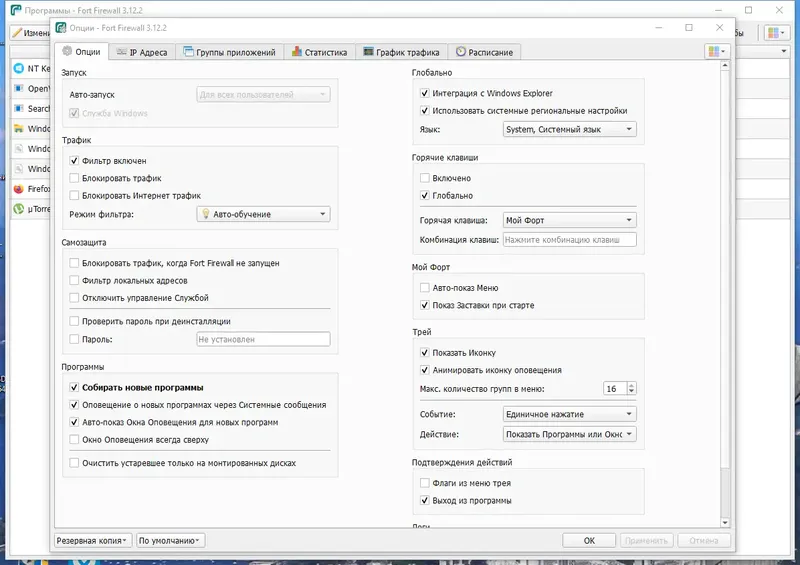Viewport: 800px width, 565px height.
Task: Click the График трафика icon
Action: (368, 52)
